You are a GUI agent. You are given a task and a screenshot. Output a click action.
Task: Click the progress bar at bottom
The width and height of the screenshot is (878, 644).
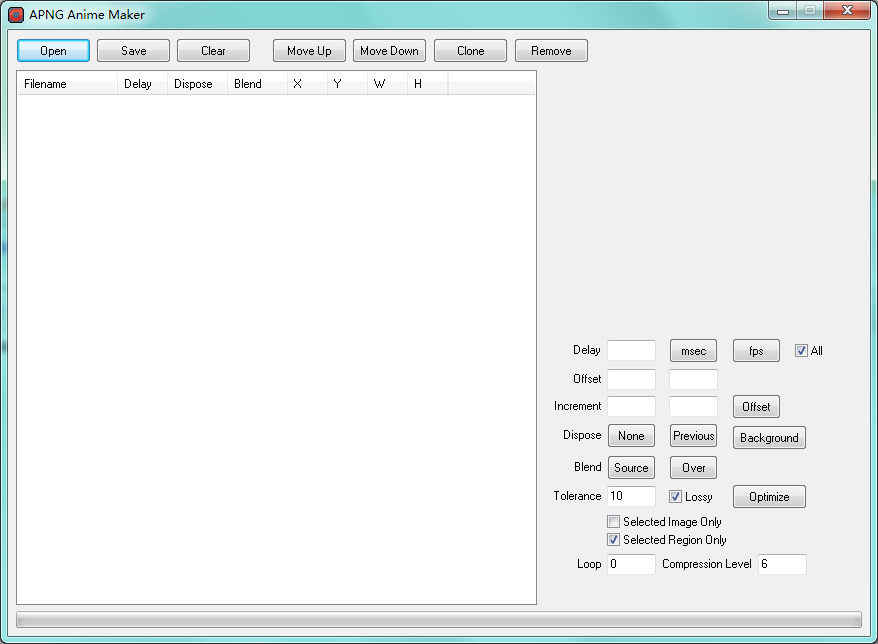tap(439, 619)
